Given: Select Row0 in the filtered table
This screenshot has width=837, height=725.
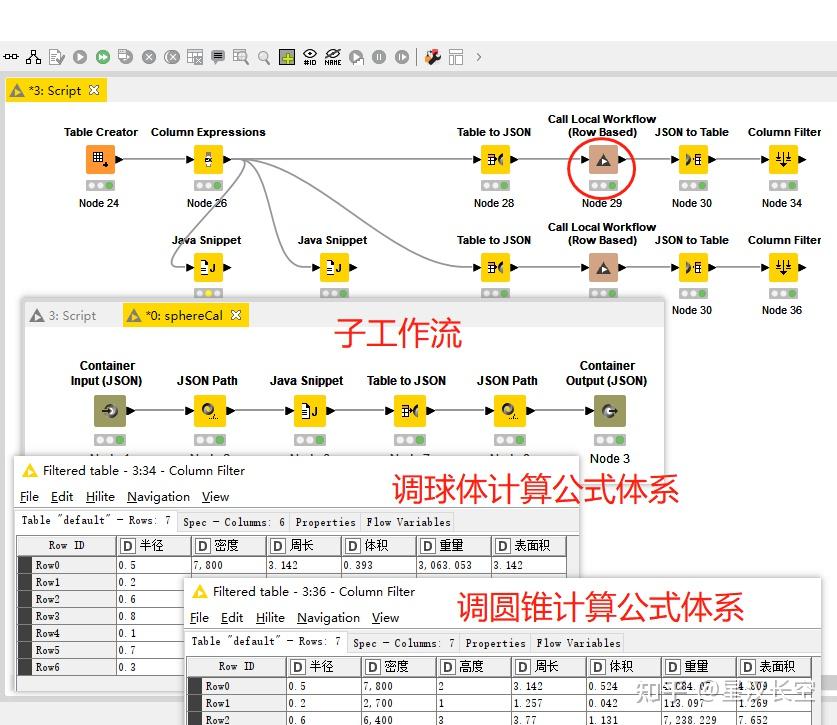Looking at the screenshot, I should (49, 563).
